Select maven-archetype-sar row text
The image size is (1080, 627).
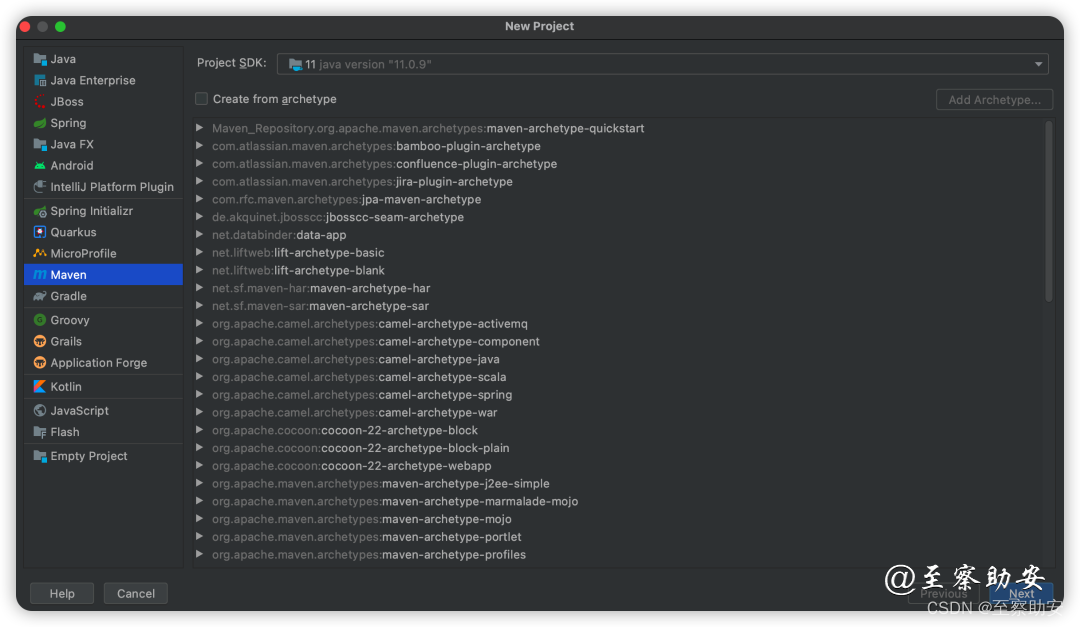click(320, 306)
